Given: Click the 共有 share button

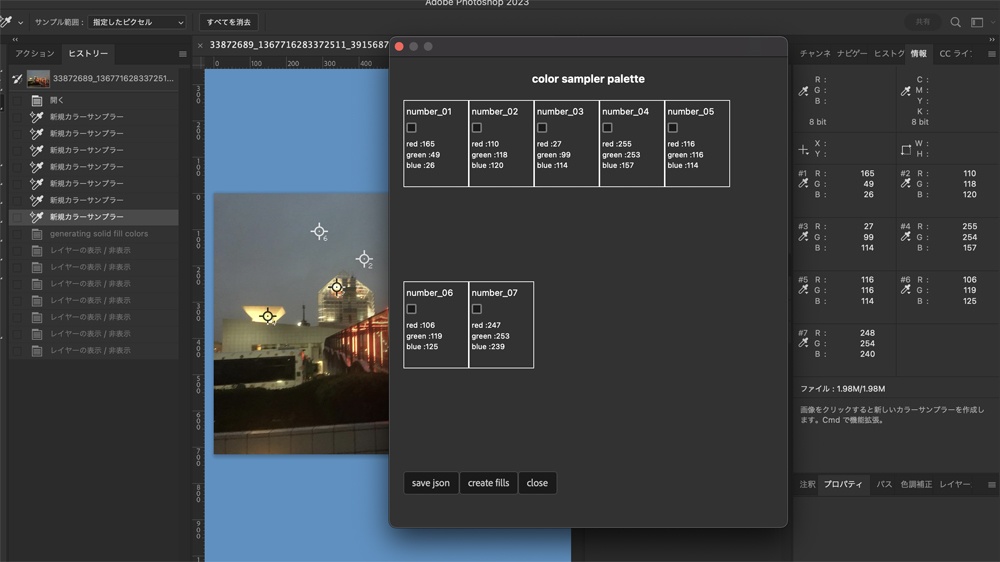Looking at the screenshot, I should point(923,22).
